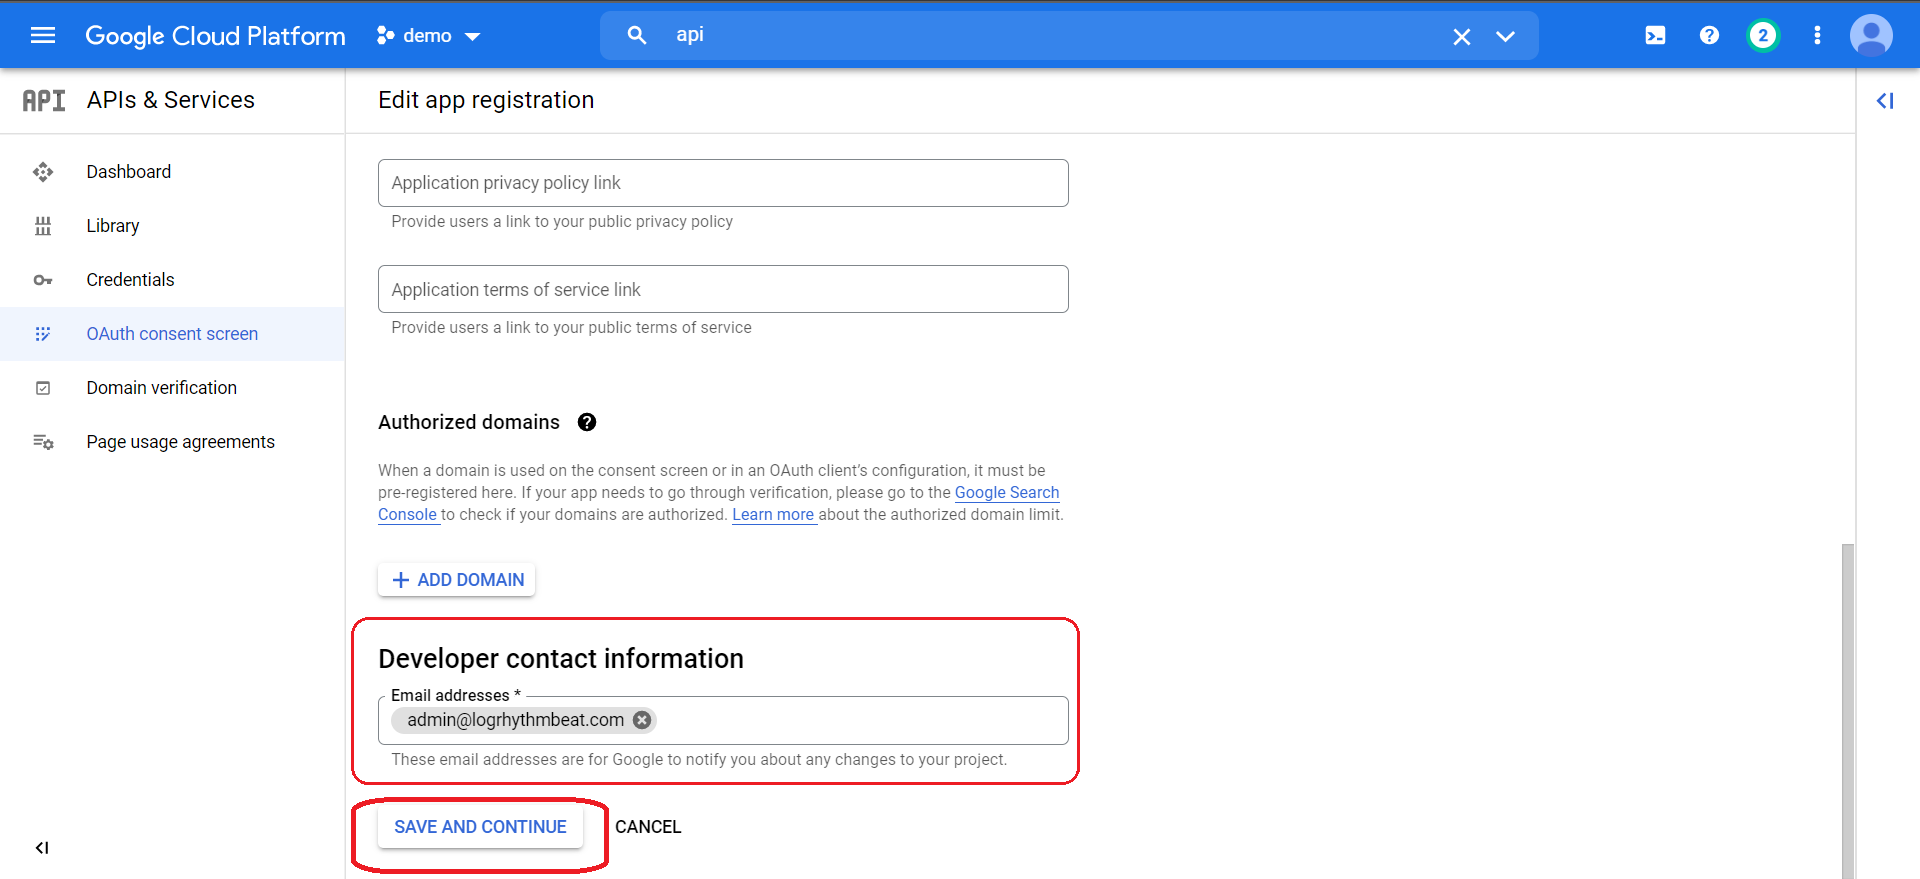Viewport: 1920px width, 879px height.
Task: Click Add Domain button
Action: tap(457, 580)
